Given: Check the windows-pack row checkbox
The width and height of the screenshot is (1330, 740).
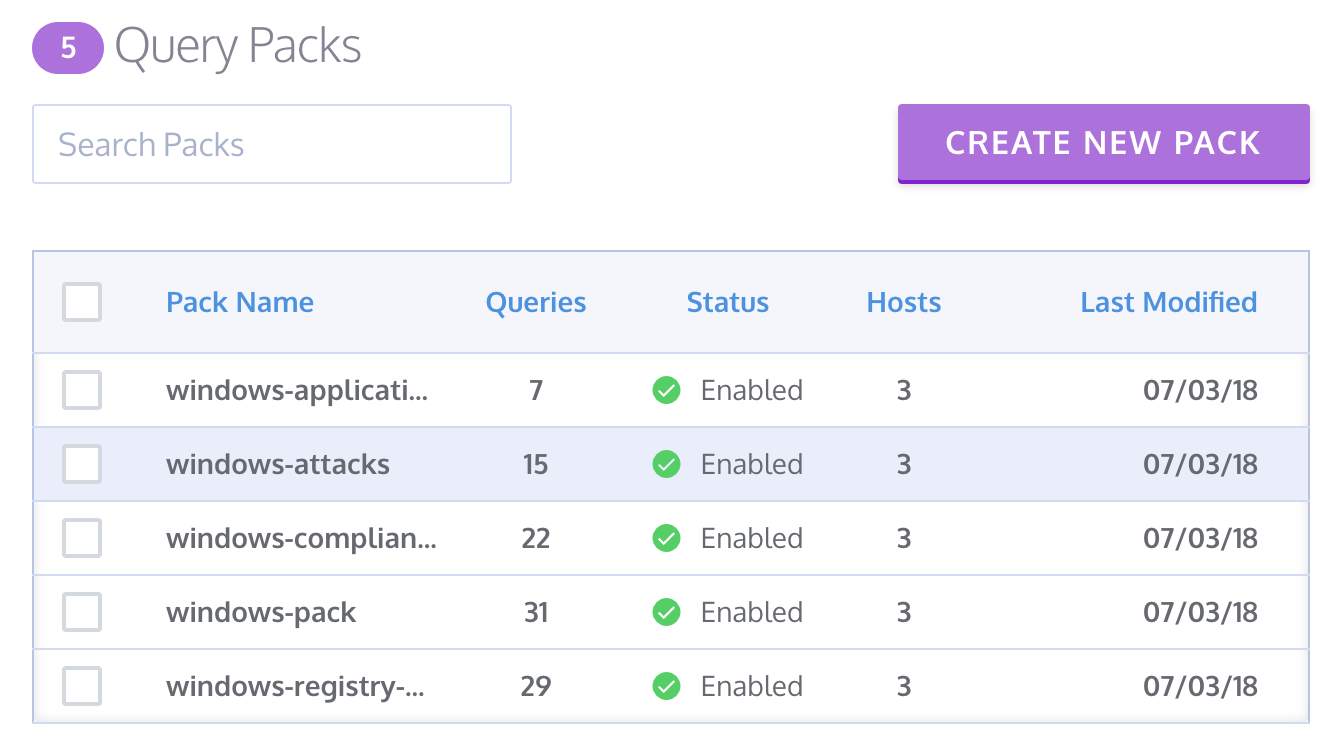Looking at the screenshot, I should coord(82,612).
